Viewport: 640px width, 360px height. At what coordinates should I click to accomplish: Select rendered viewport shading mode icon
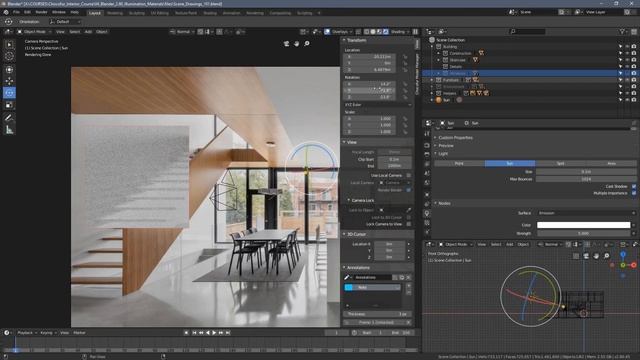[386, 32]
